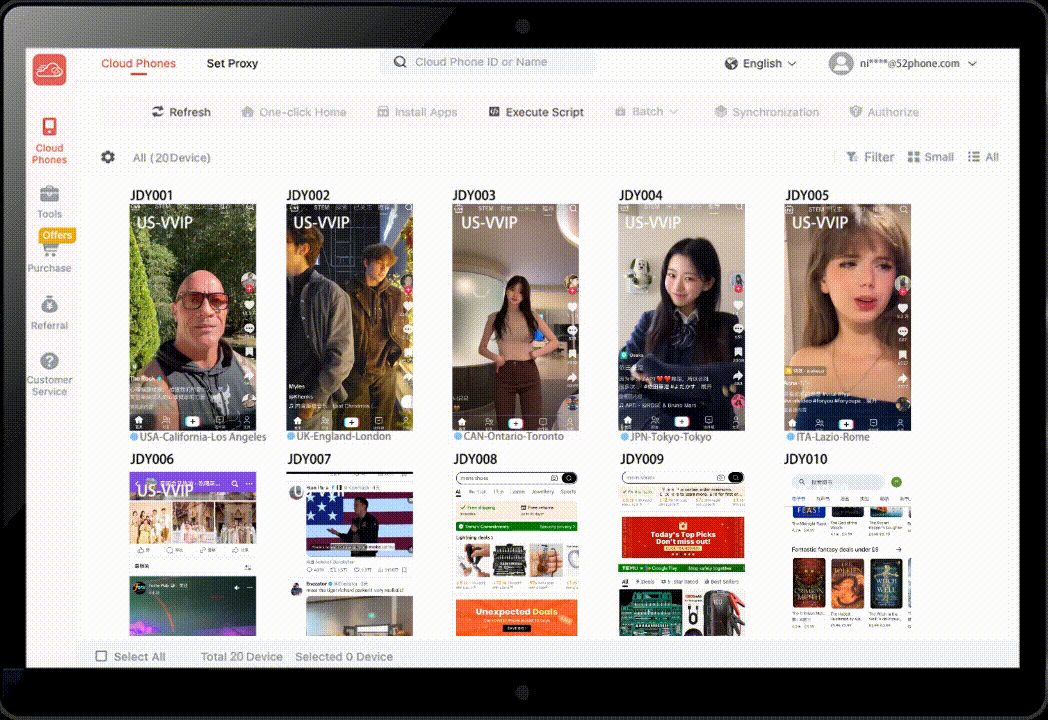Click Synchronization in toolbar
The image size is (1048, 720).
point(767,112)
